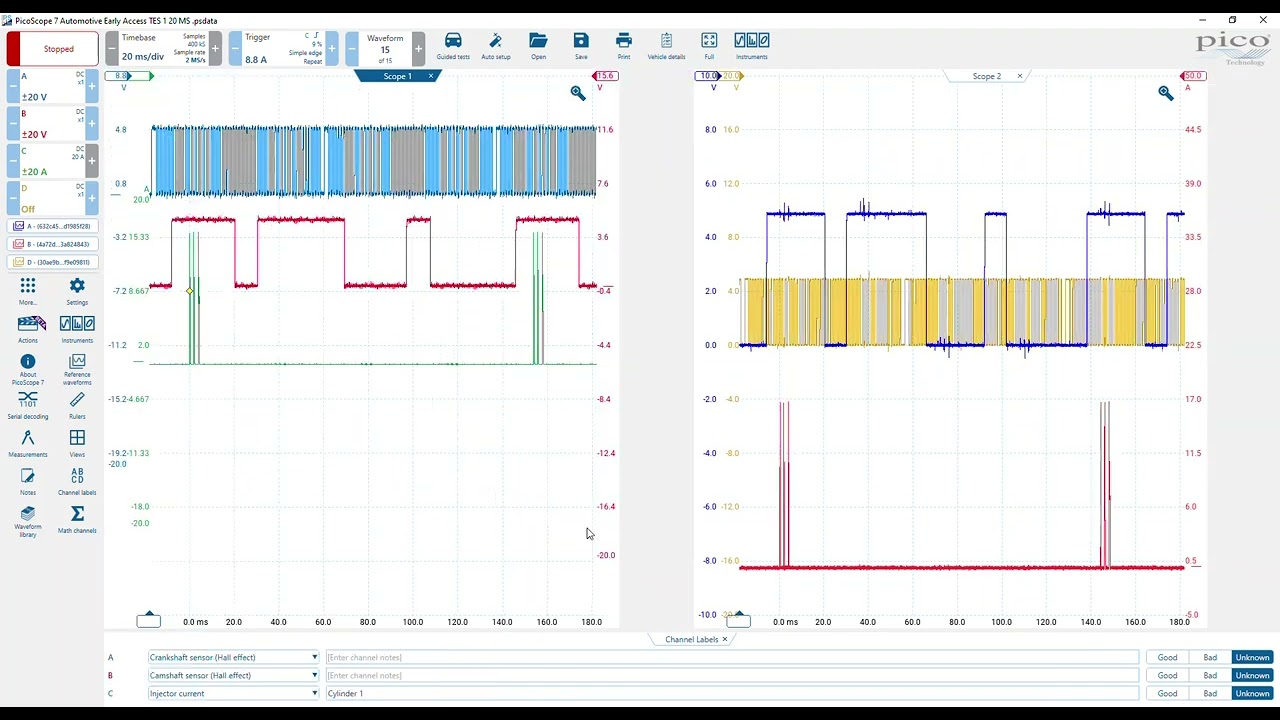The image size is (1280, 720).
Task: Open Channel D Off settings
Action: tap(52, 198)
